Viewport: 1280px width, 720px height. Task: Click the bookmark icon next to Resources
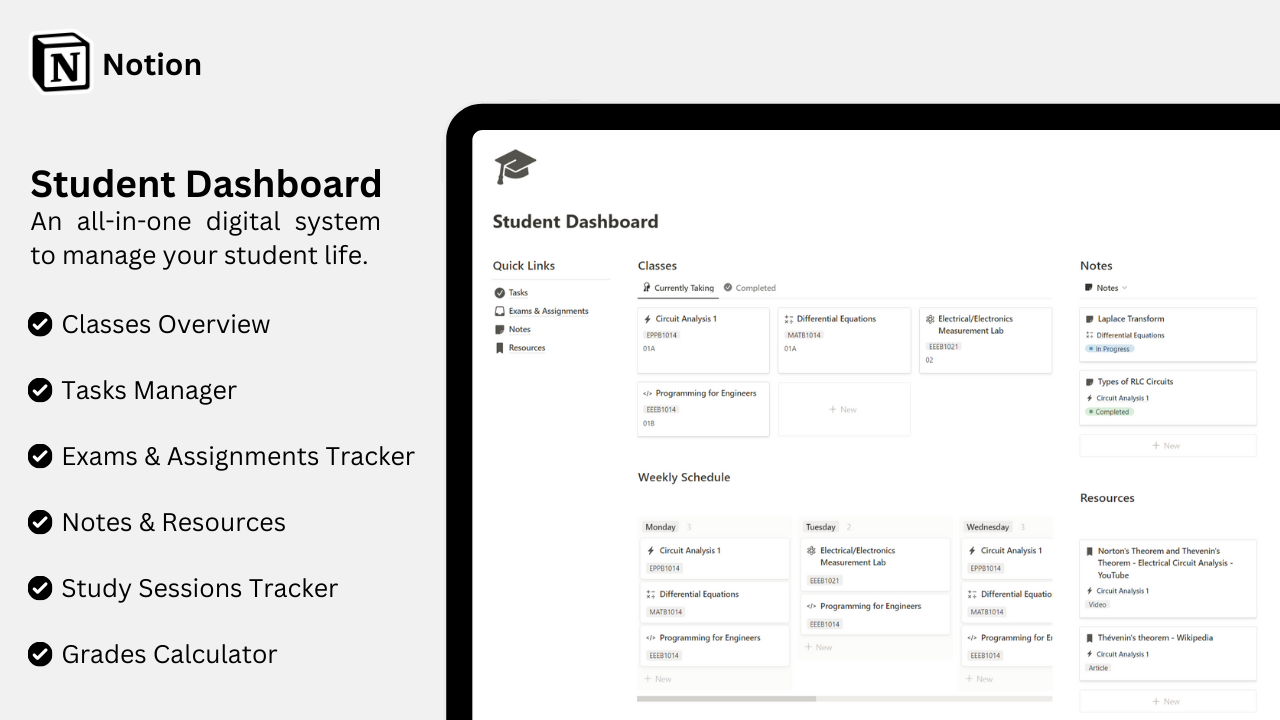tap(501, 347)
